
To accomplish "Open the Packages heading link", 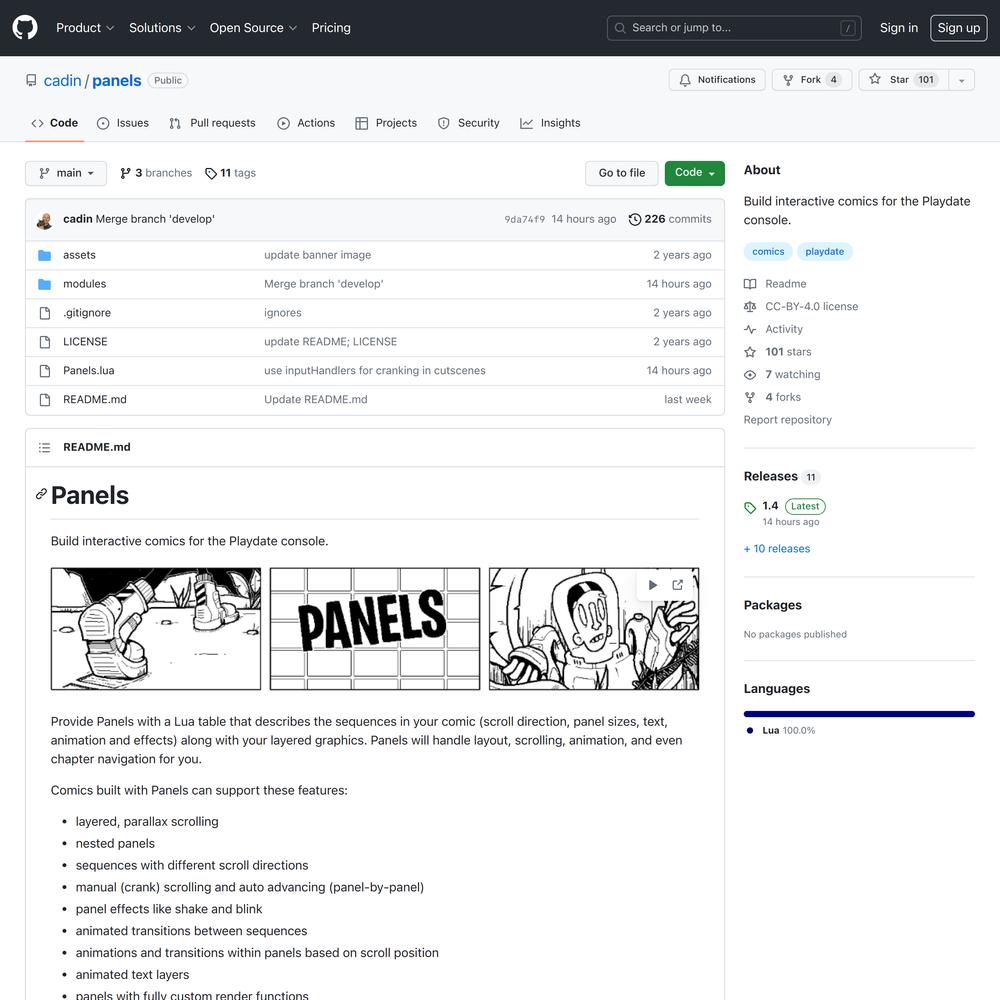I will click(x=772, y=605).
